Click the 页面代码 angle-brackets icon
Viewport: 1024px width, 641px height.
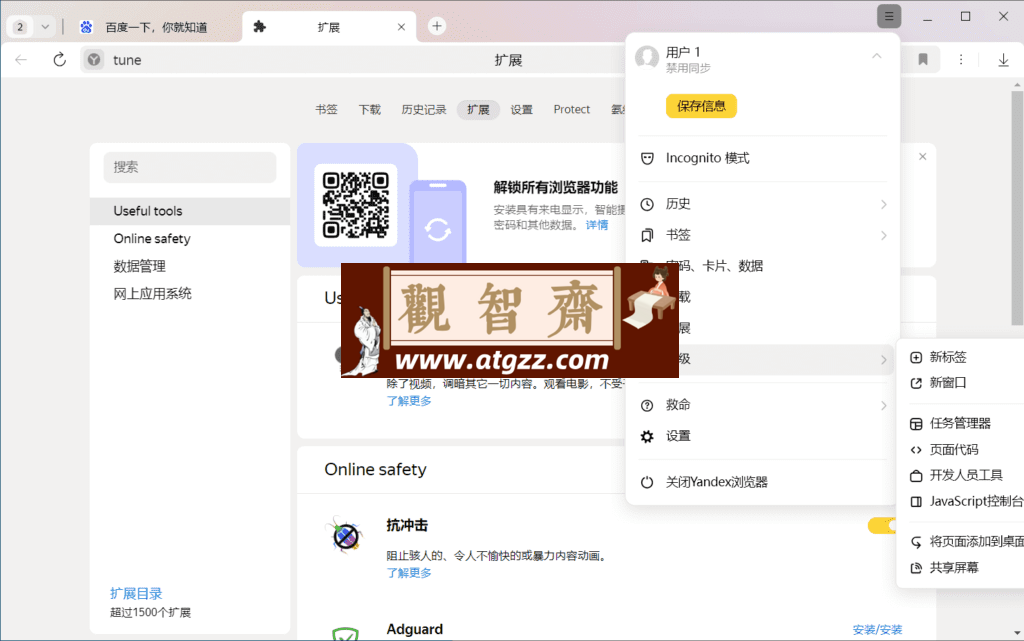[x=916, y=450]
